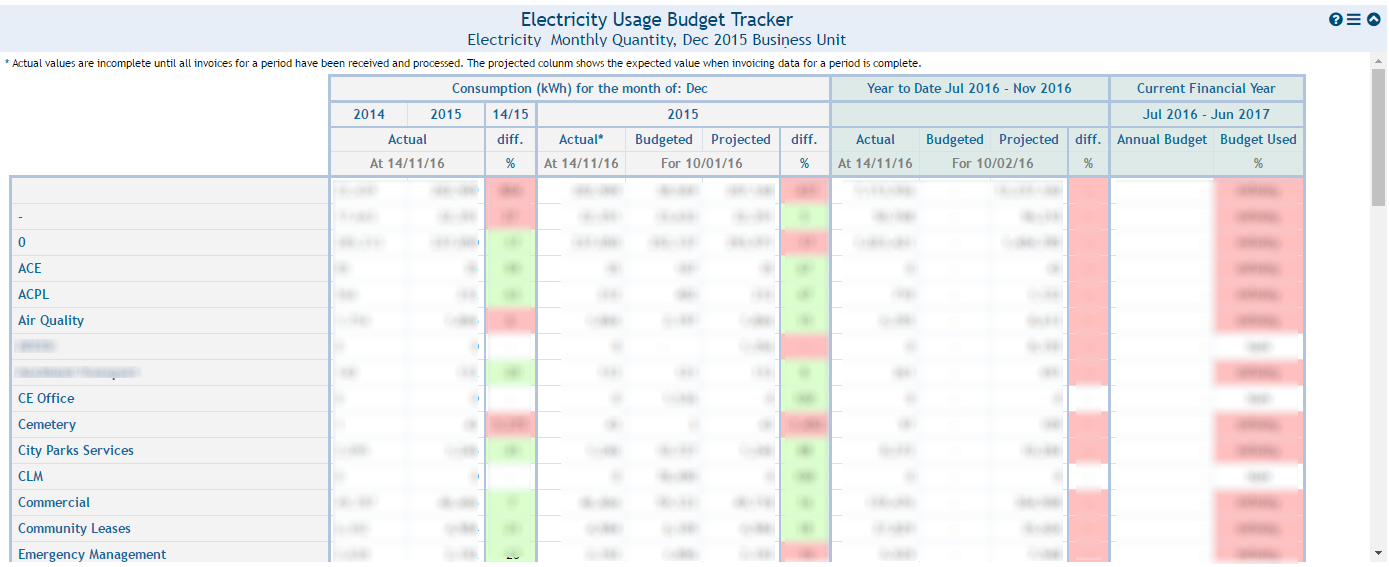
Task: Click the Electricity Usage Budget Tracker title
Action: click(656, 20)
